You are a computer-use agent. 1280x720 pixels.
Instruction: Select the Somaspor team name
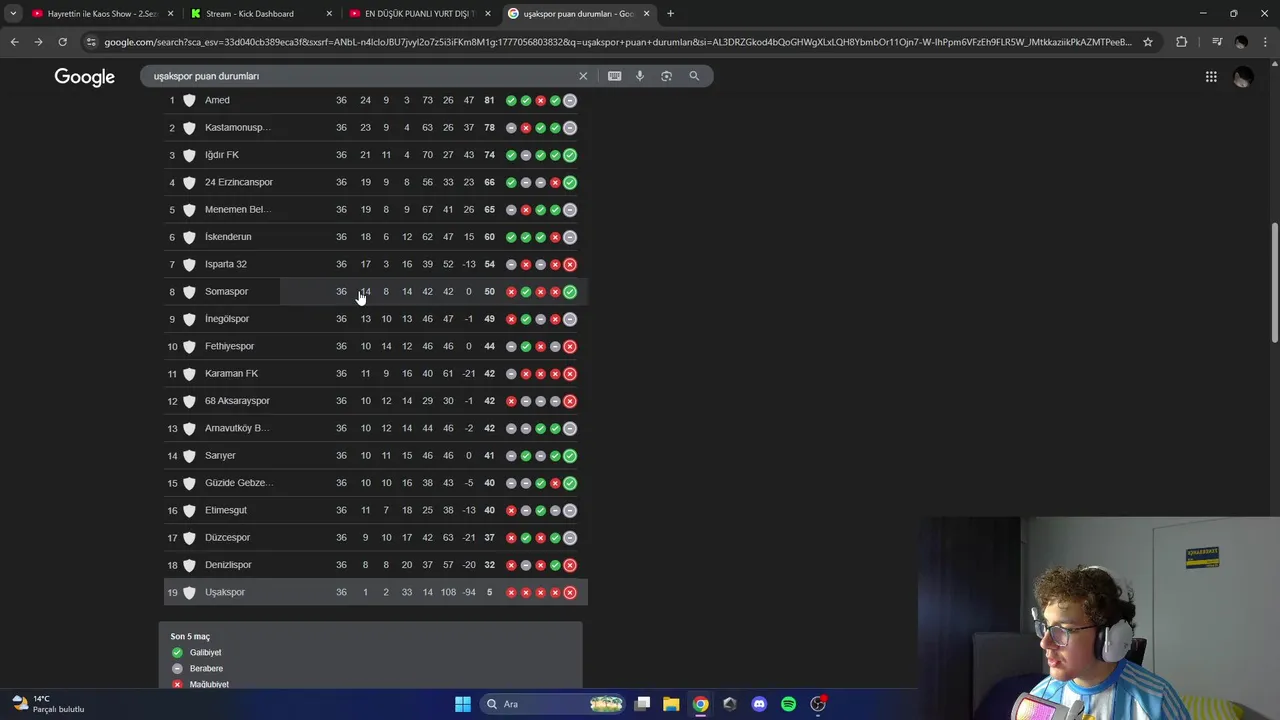click(x=226, y=292)
